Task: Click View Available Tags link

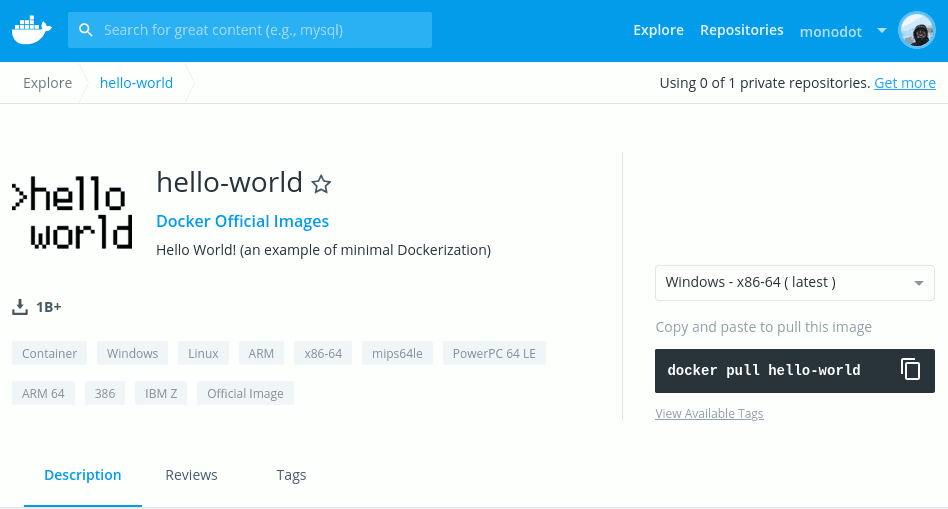Action: click(709, 413)
